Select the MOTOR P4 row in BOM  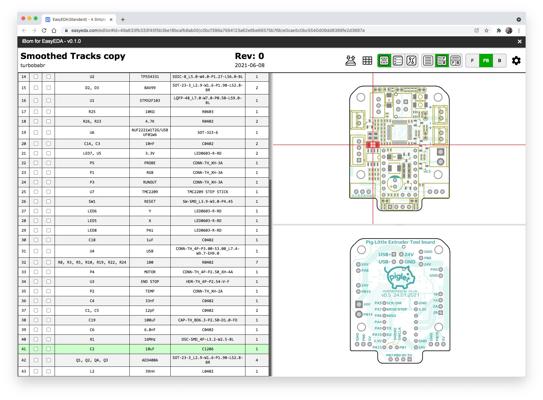[144, 272]
